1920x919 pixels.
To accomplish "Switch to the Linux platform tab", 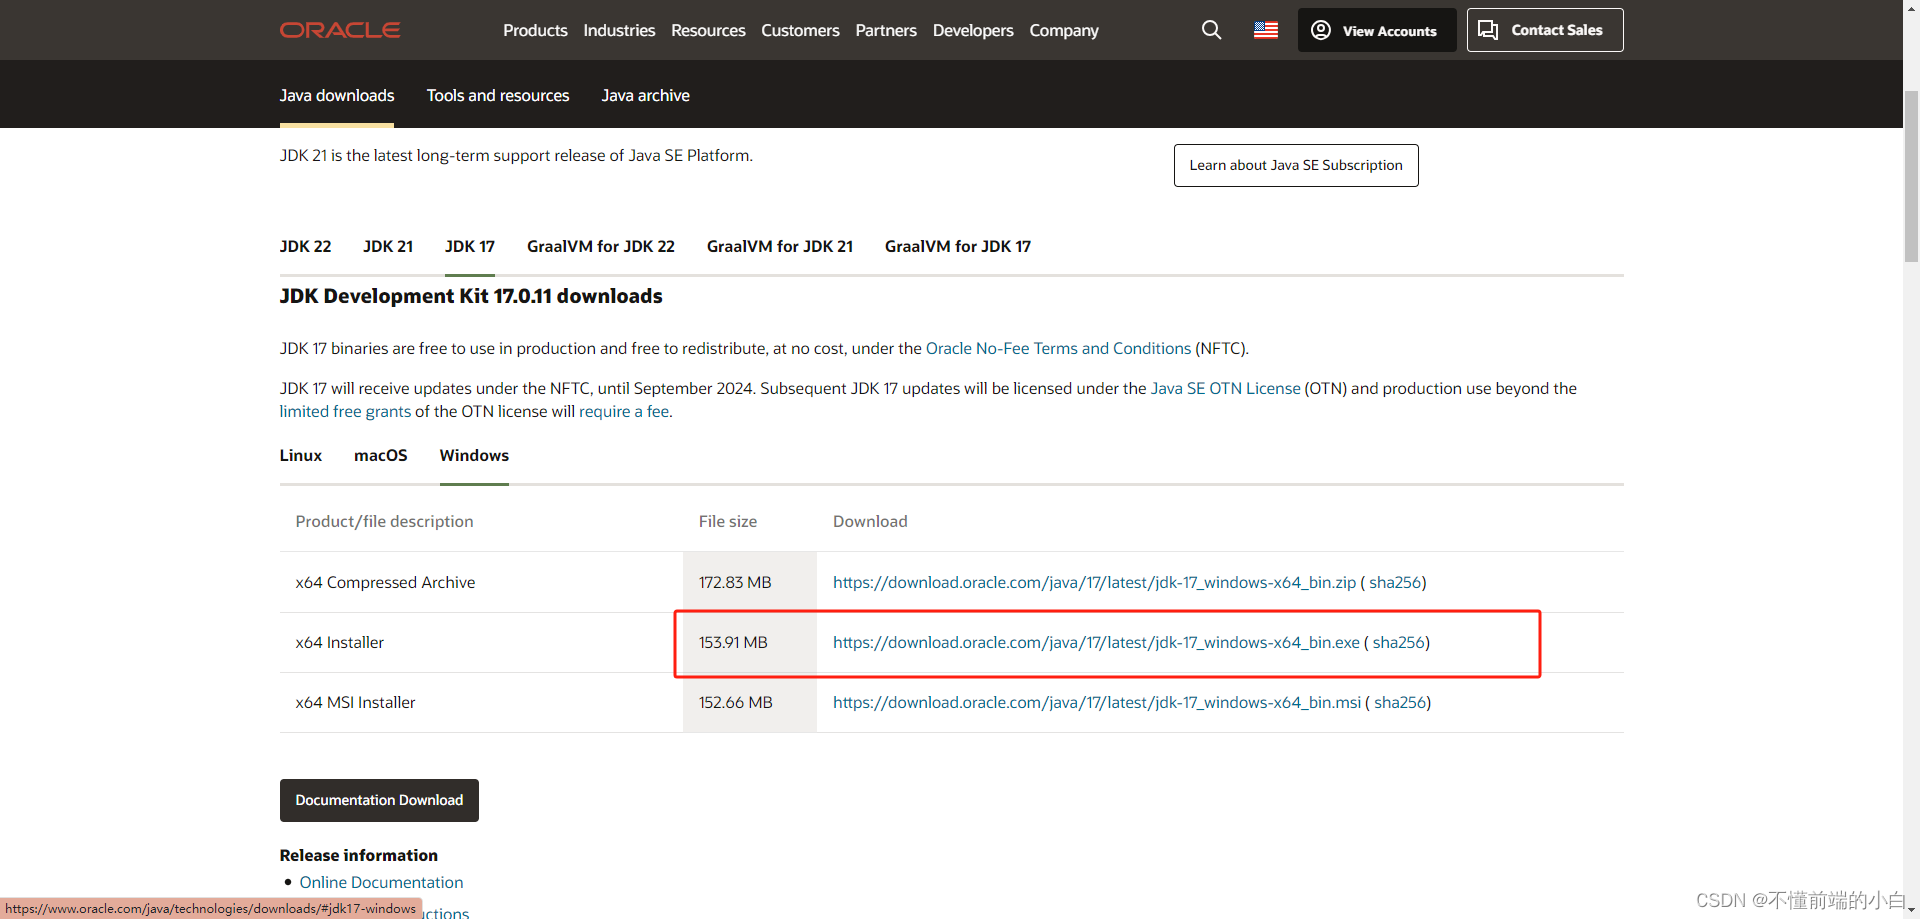I will click(301, 455).
